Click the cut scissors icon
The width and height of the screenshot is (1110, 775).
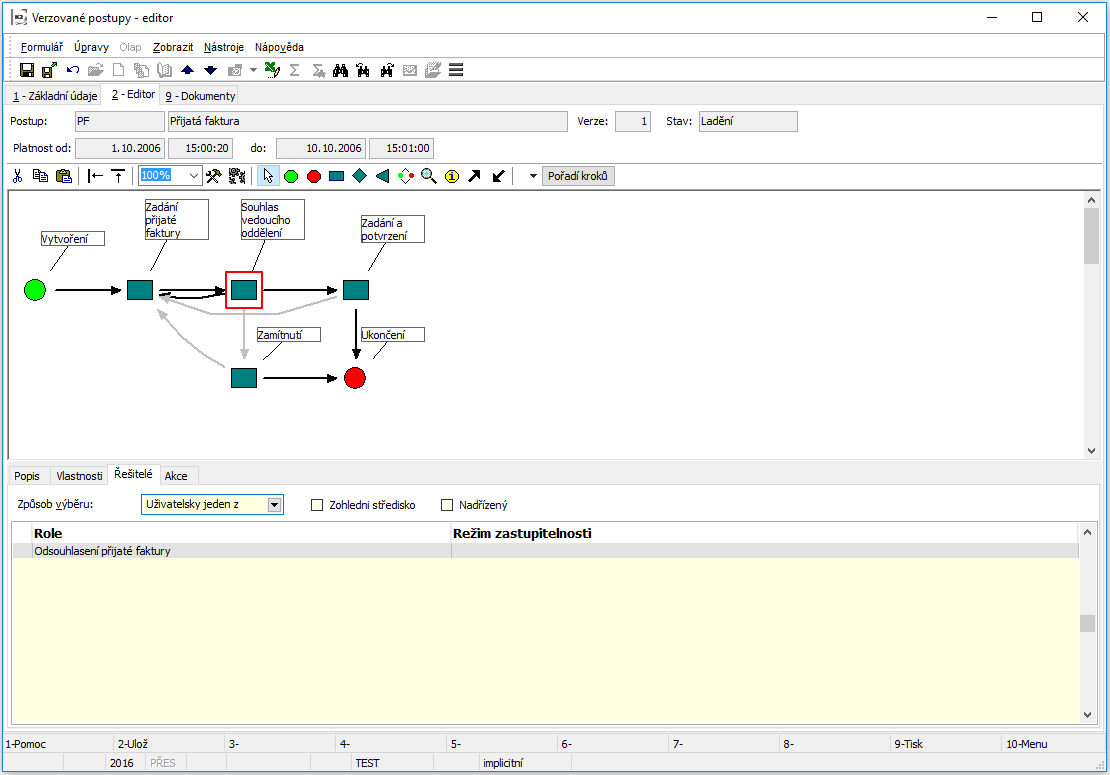tap(18, 176)
